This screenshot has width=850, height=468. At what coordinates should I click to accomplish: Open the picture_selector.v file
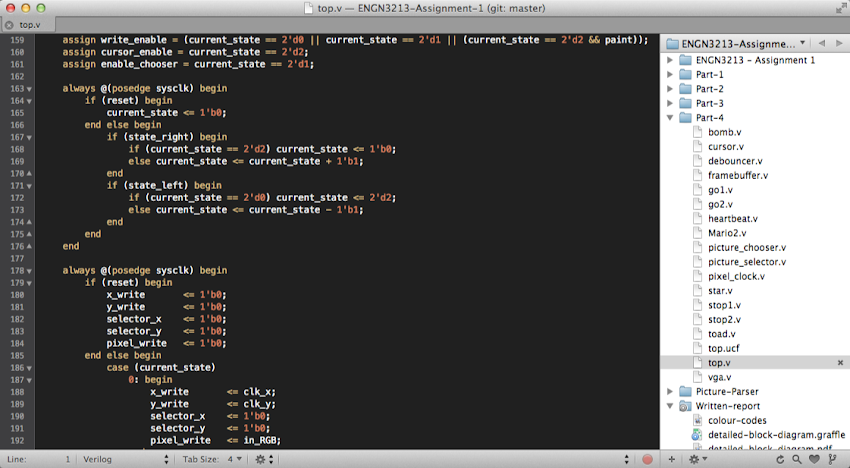click(746, 262)
